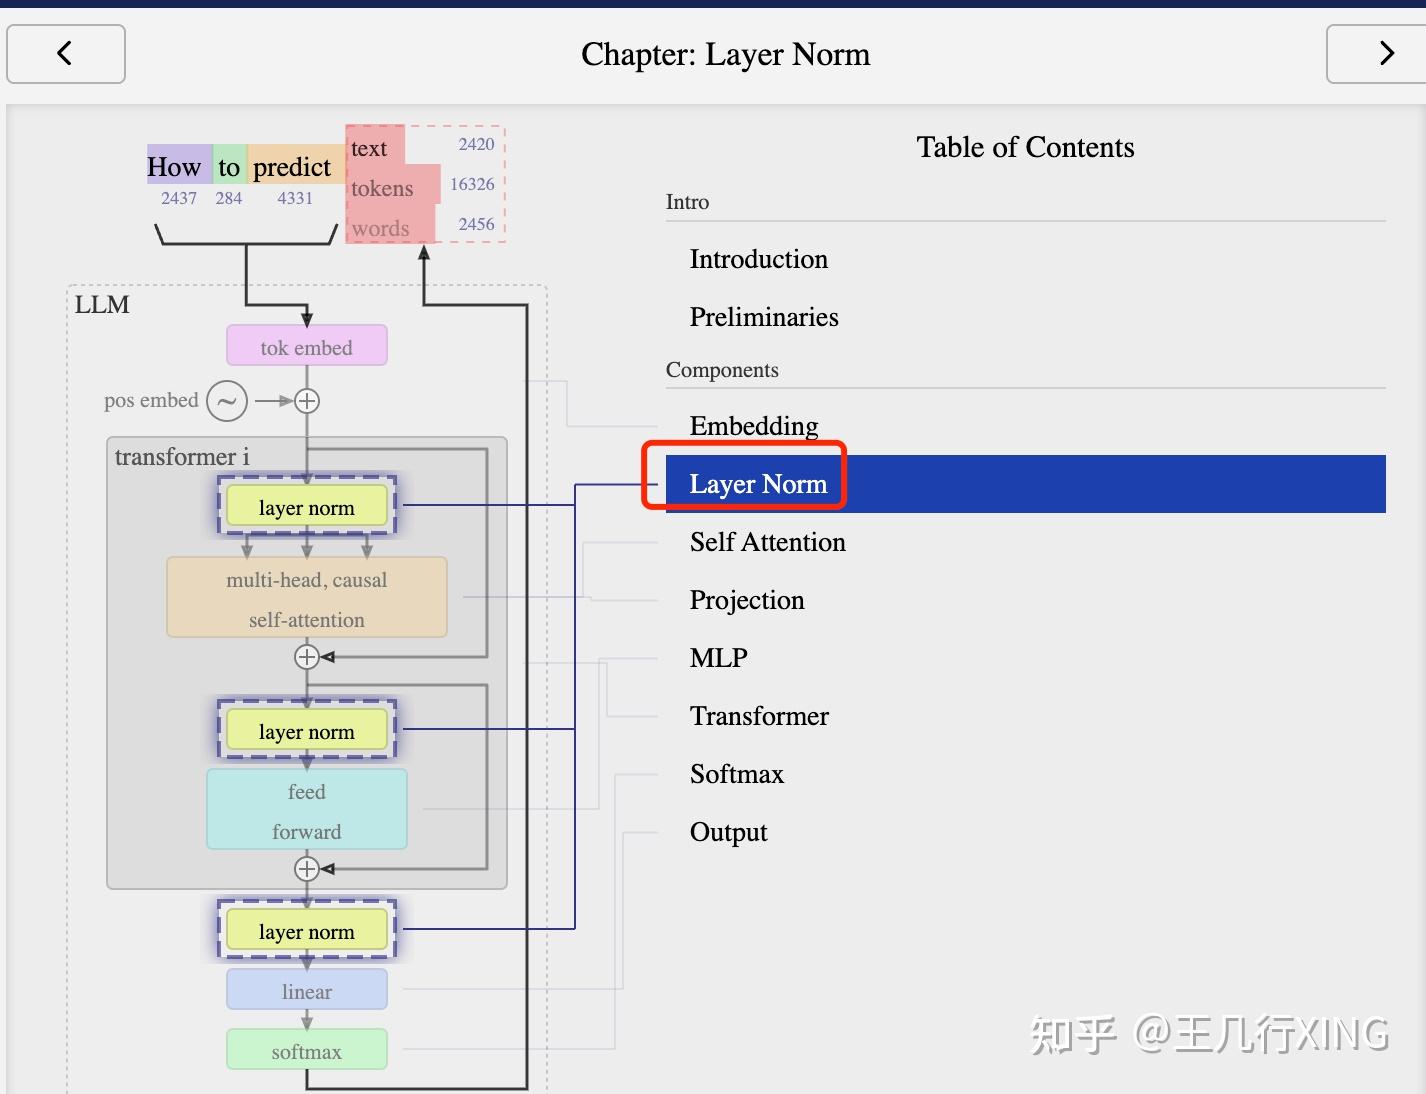1426x1094 pixels.
Task: Click the linear block above softmax
Action: (x=306, y=990)
